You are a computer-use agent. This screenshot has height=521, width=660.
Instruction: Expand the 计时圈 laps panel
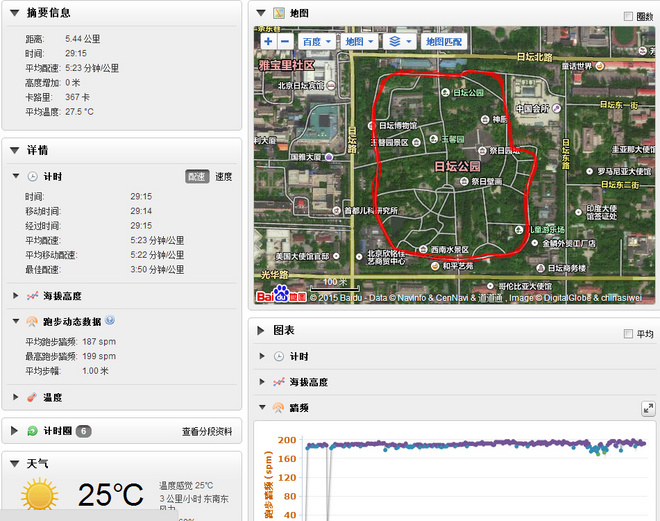click(x=14, y=431)
